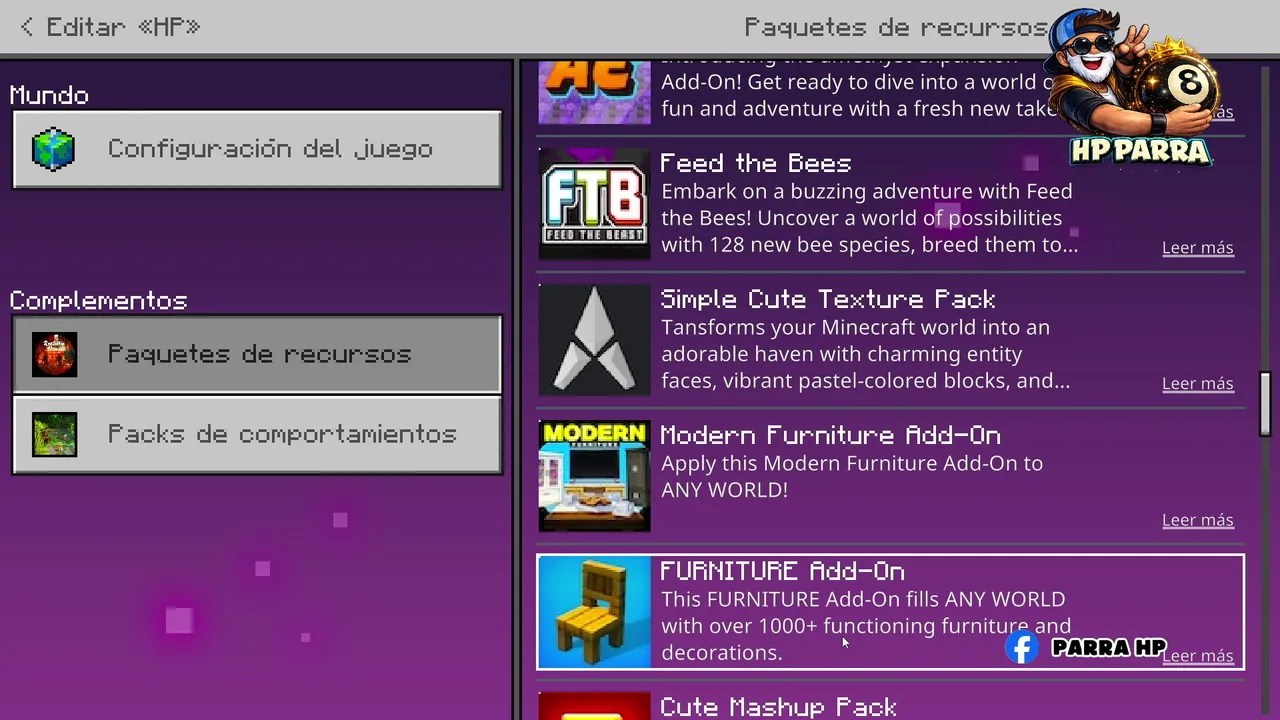This screenshot has height=720, width=1280.
Task: Select the Packs de comportamientos tab
Action: tap(257, 434)
